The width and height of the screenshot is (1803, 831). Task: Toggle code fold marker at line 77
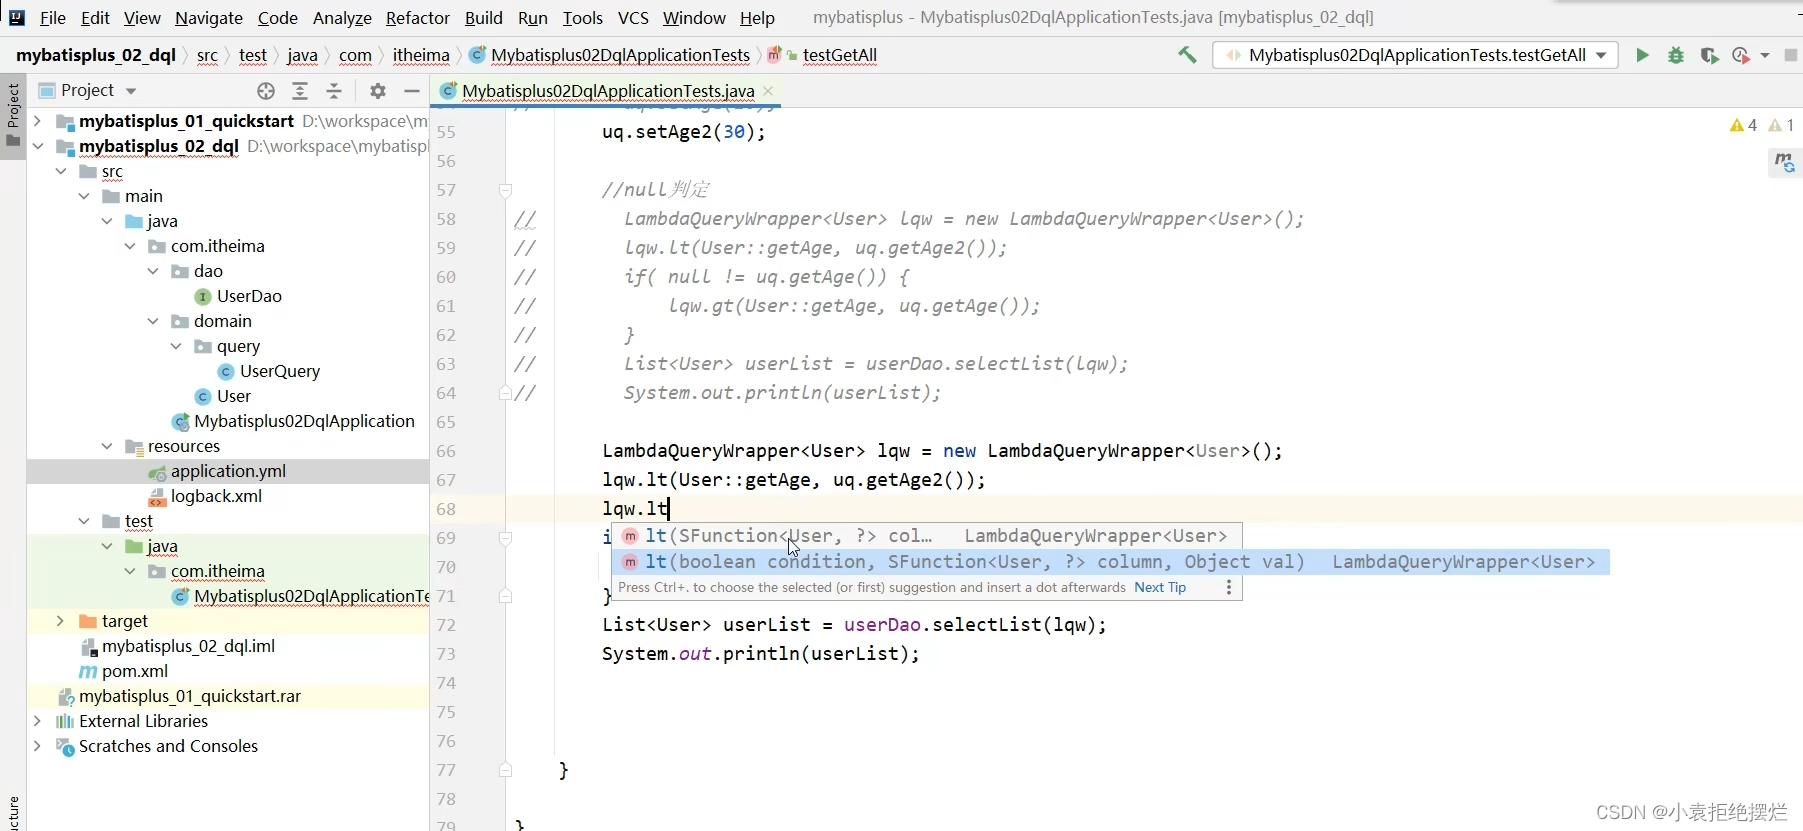[x=505, y=770]
